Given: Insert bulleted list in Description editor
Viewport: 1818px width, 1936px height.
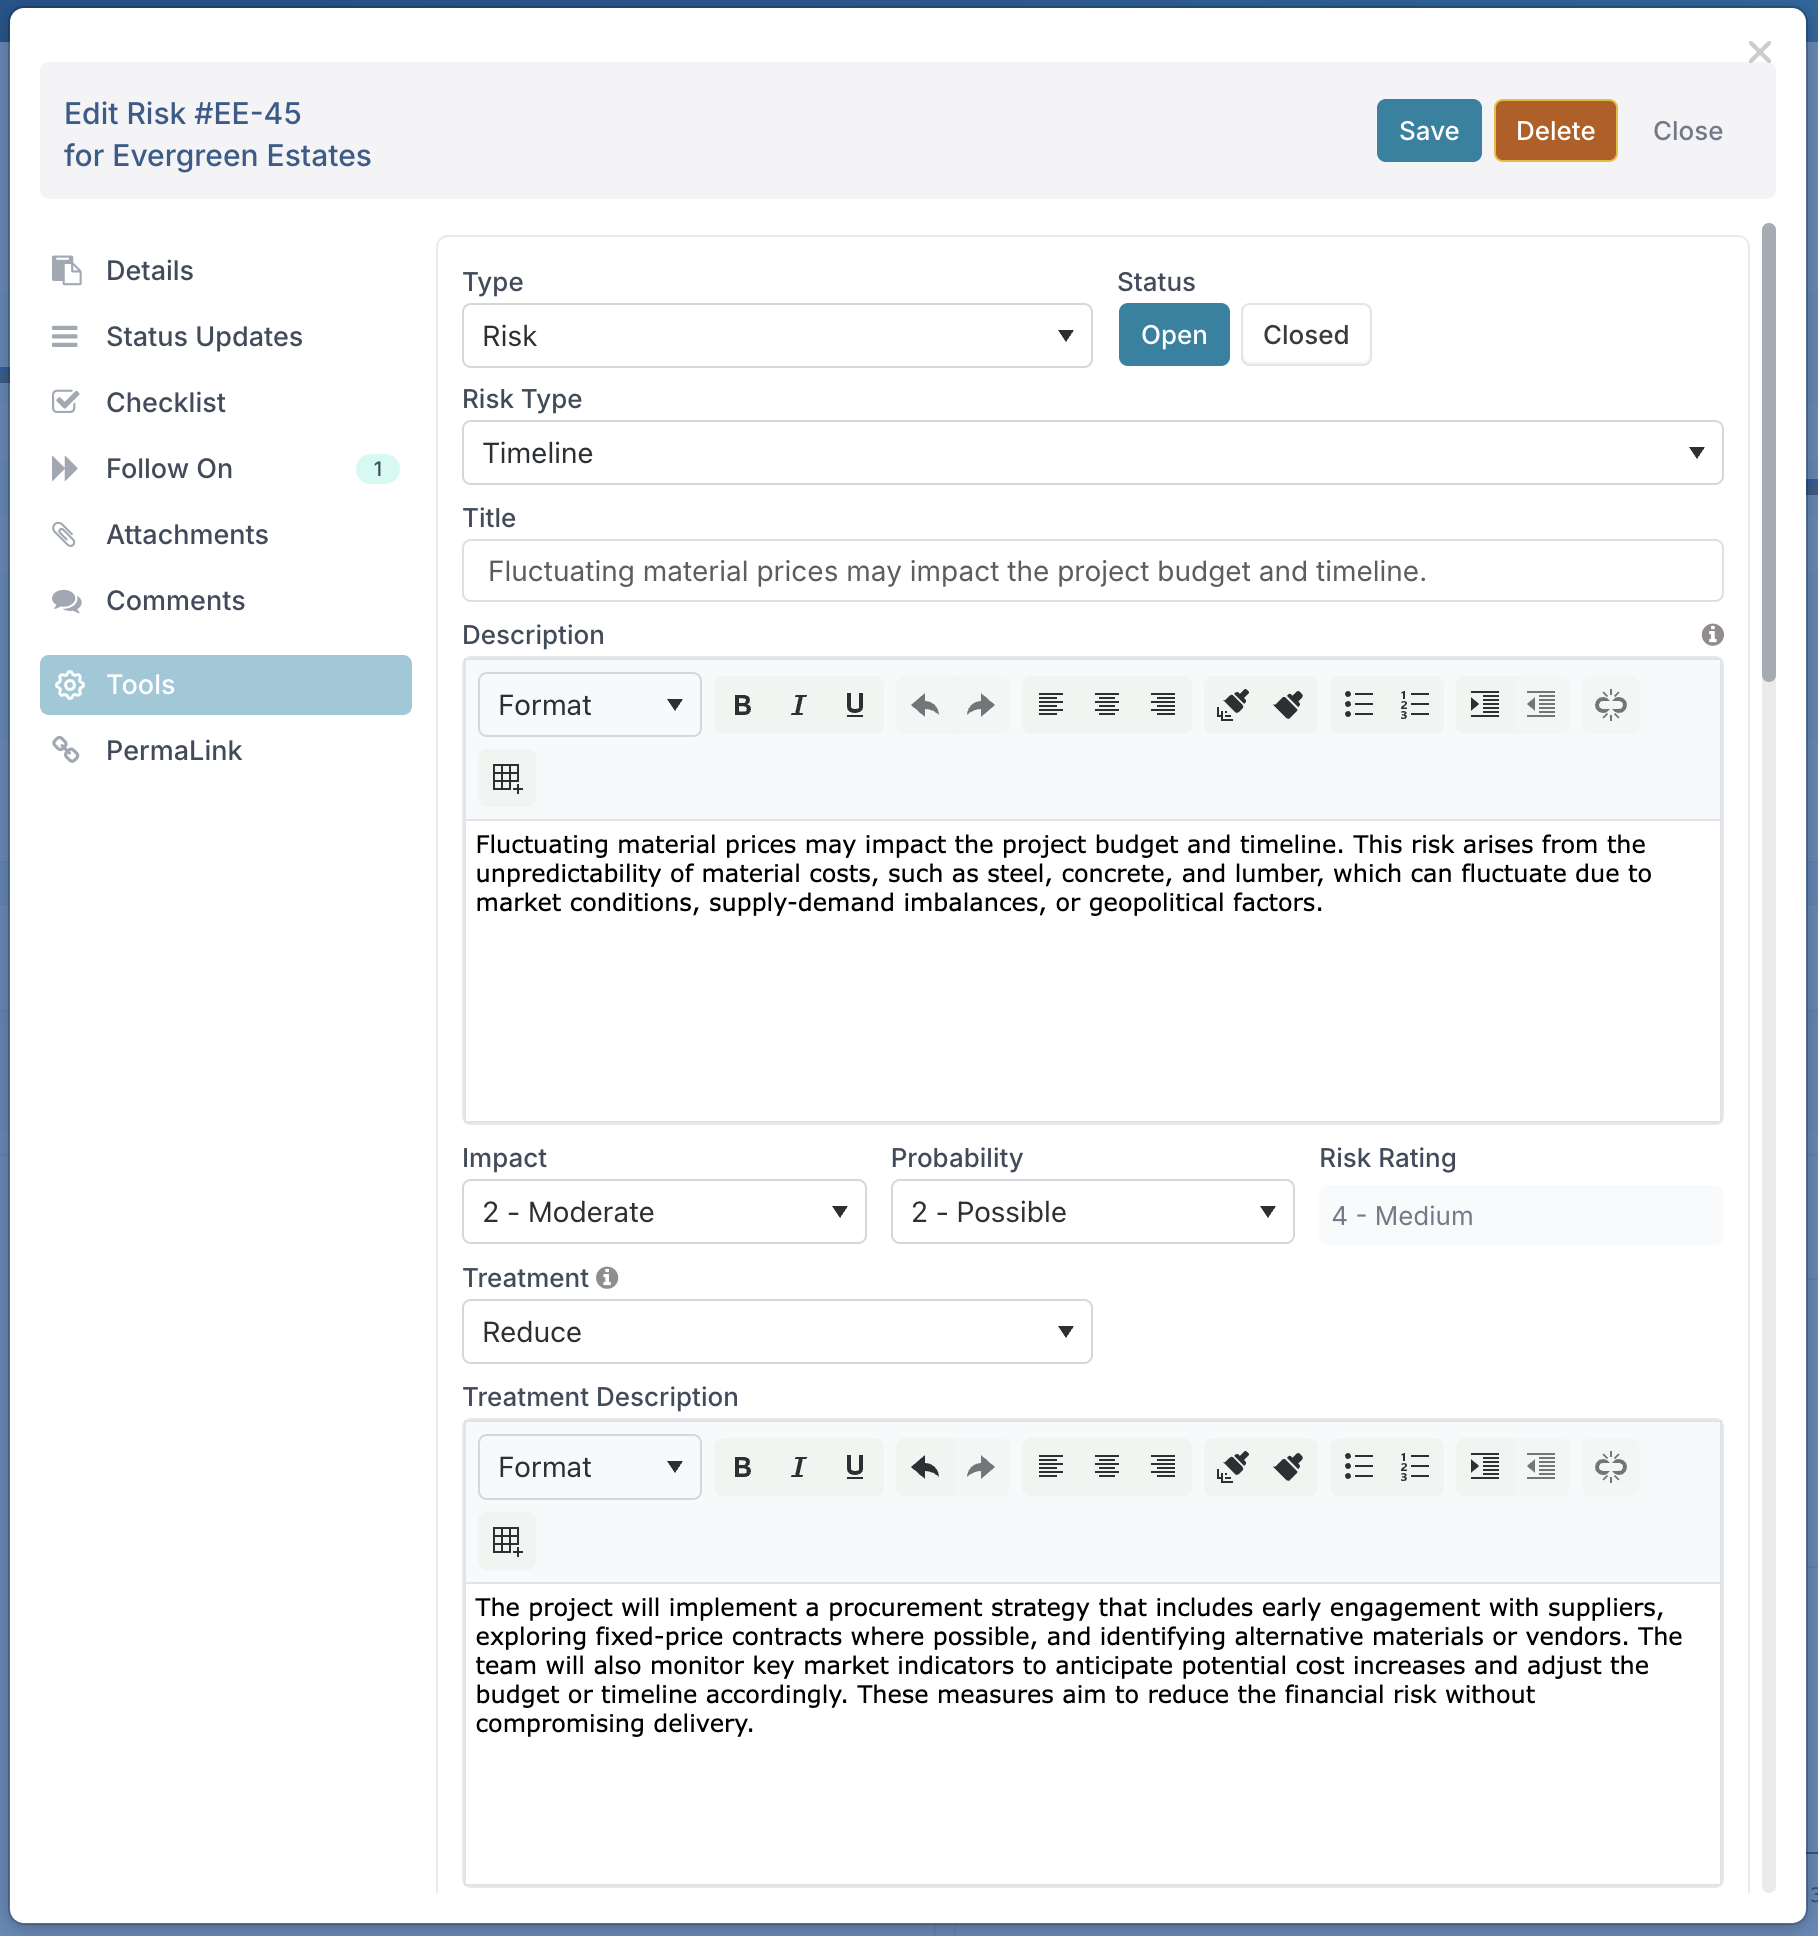Looking at the screenshot, I should pyautogui.click(x=1358, y=705).
